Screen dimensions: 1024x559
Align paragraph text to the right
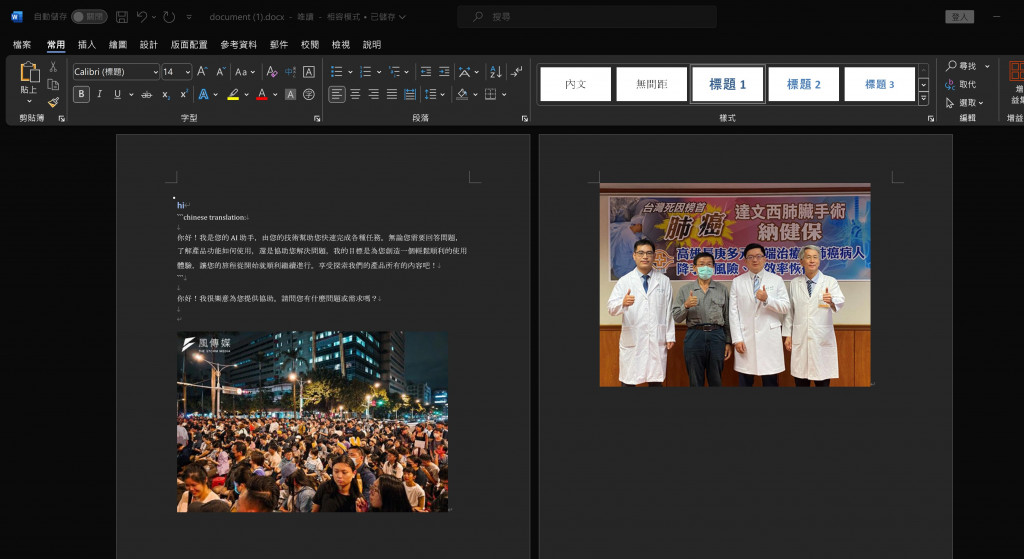pos(374,95)
